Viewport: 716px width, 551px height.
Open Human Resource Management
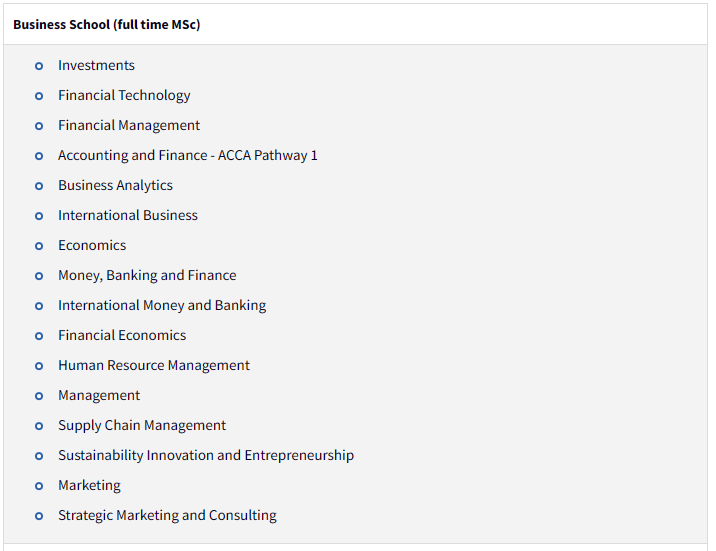pyautogui.click(x=154, y=365)
